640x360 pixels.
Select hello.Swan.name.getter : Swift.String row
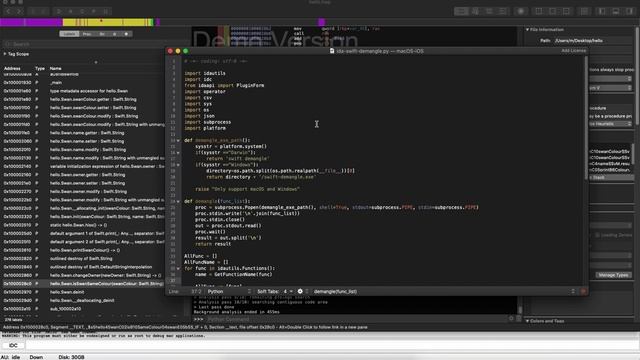click(x=84, y=133)
